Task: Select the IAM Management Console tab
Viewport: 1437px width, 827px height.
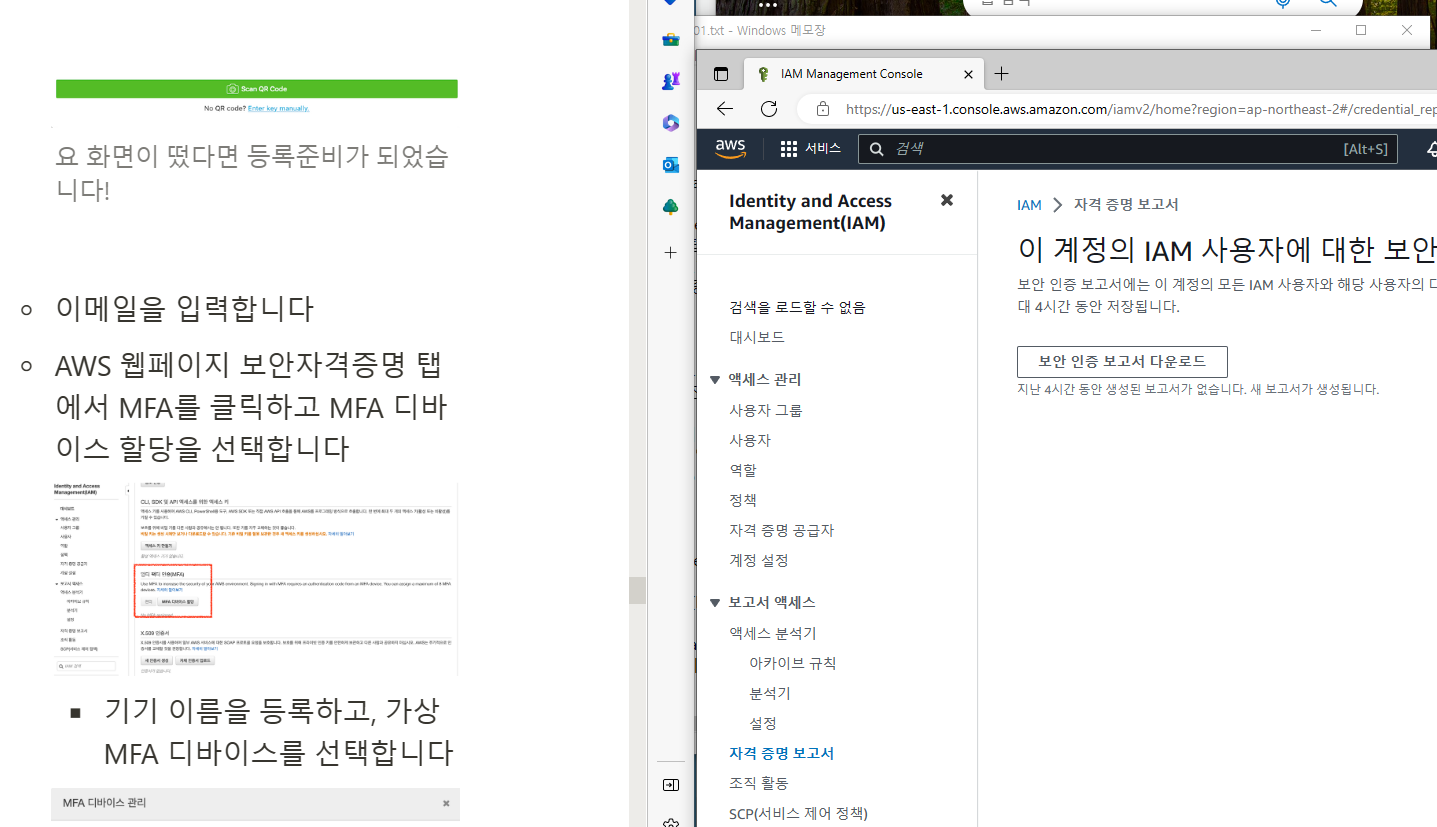Action: pyautogui.click(x=864, y=74)
